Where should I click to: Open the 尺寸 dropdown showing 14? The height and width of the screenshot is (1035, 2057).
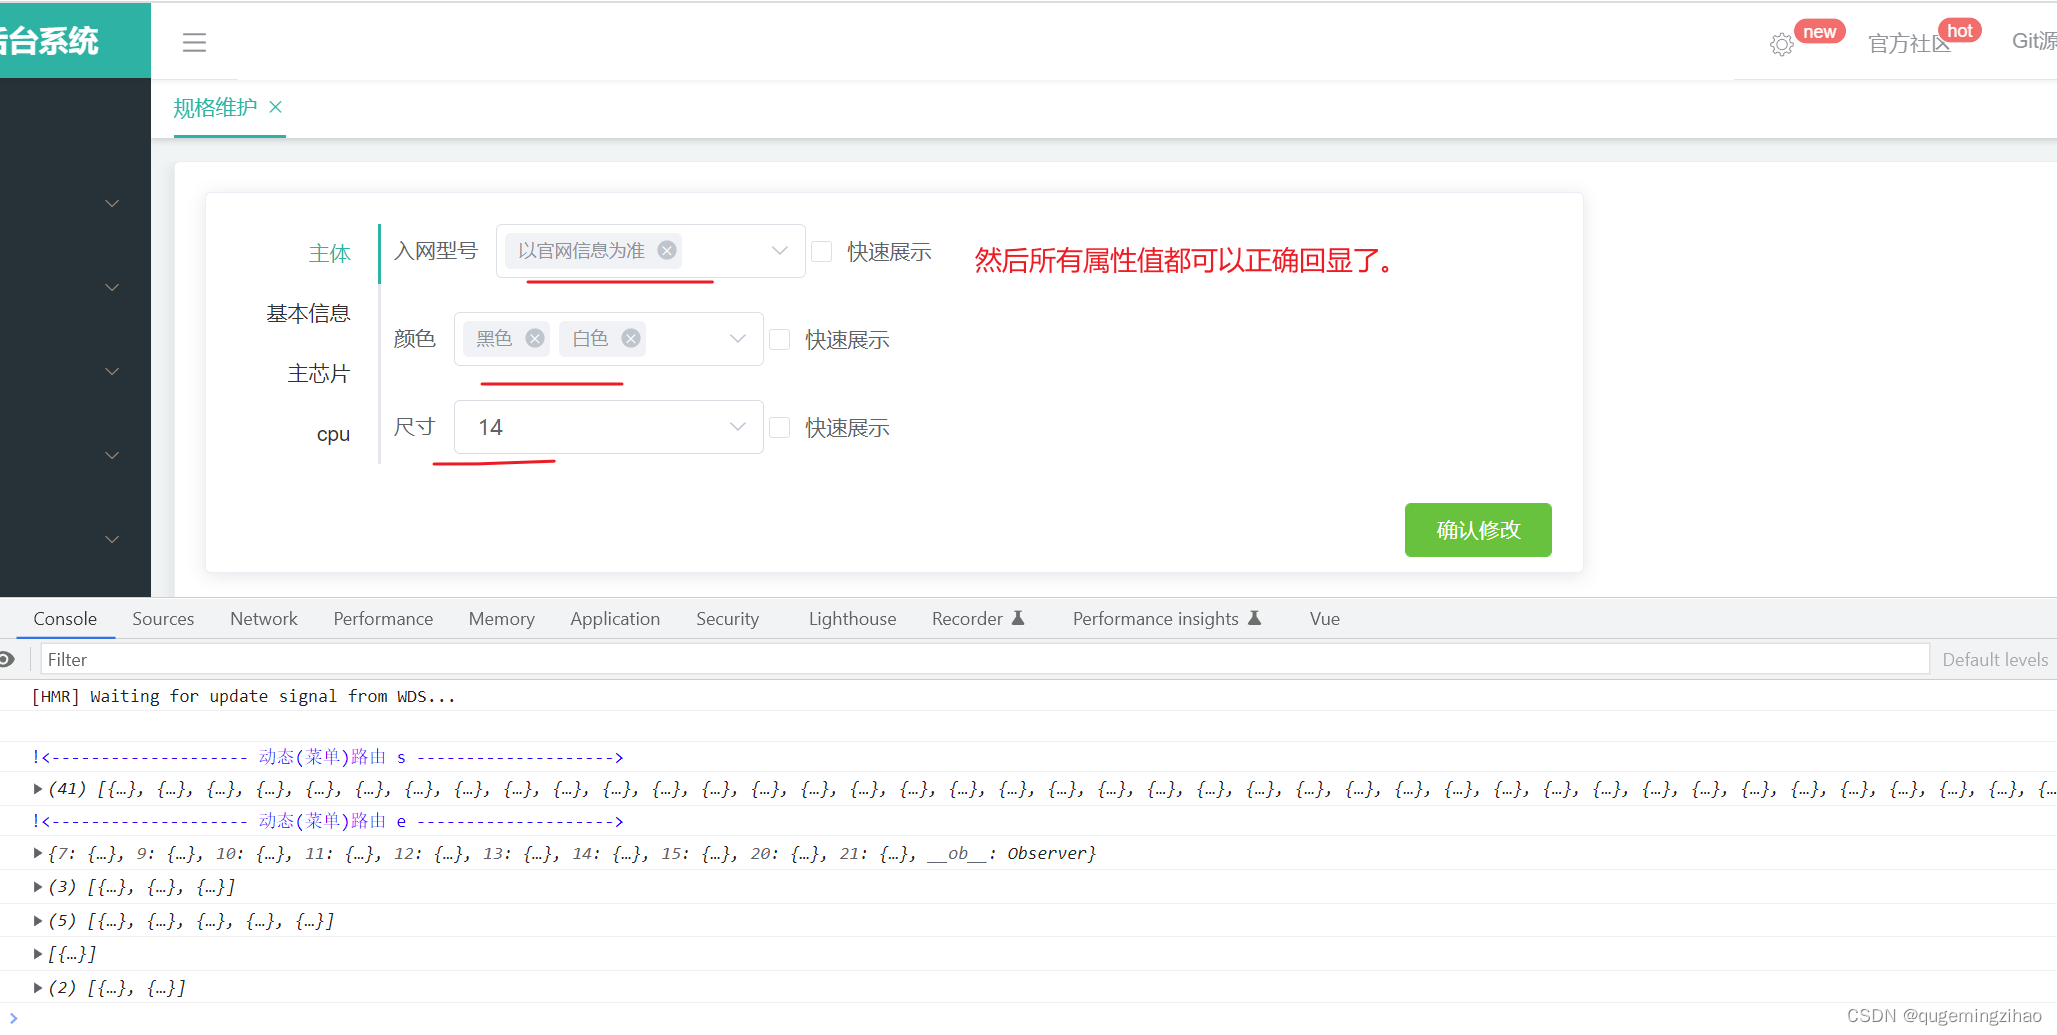pyautogui.click(x=608, y=427)
